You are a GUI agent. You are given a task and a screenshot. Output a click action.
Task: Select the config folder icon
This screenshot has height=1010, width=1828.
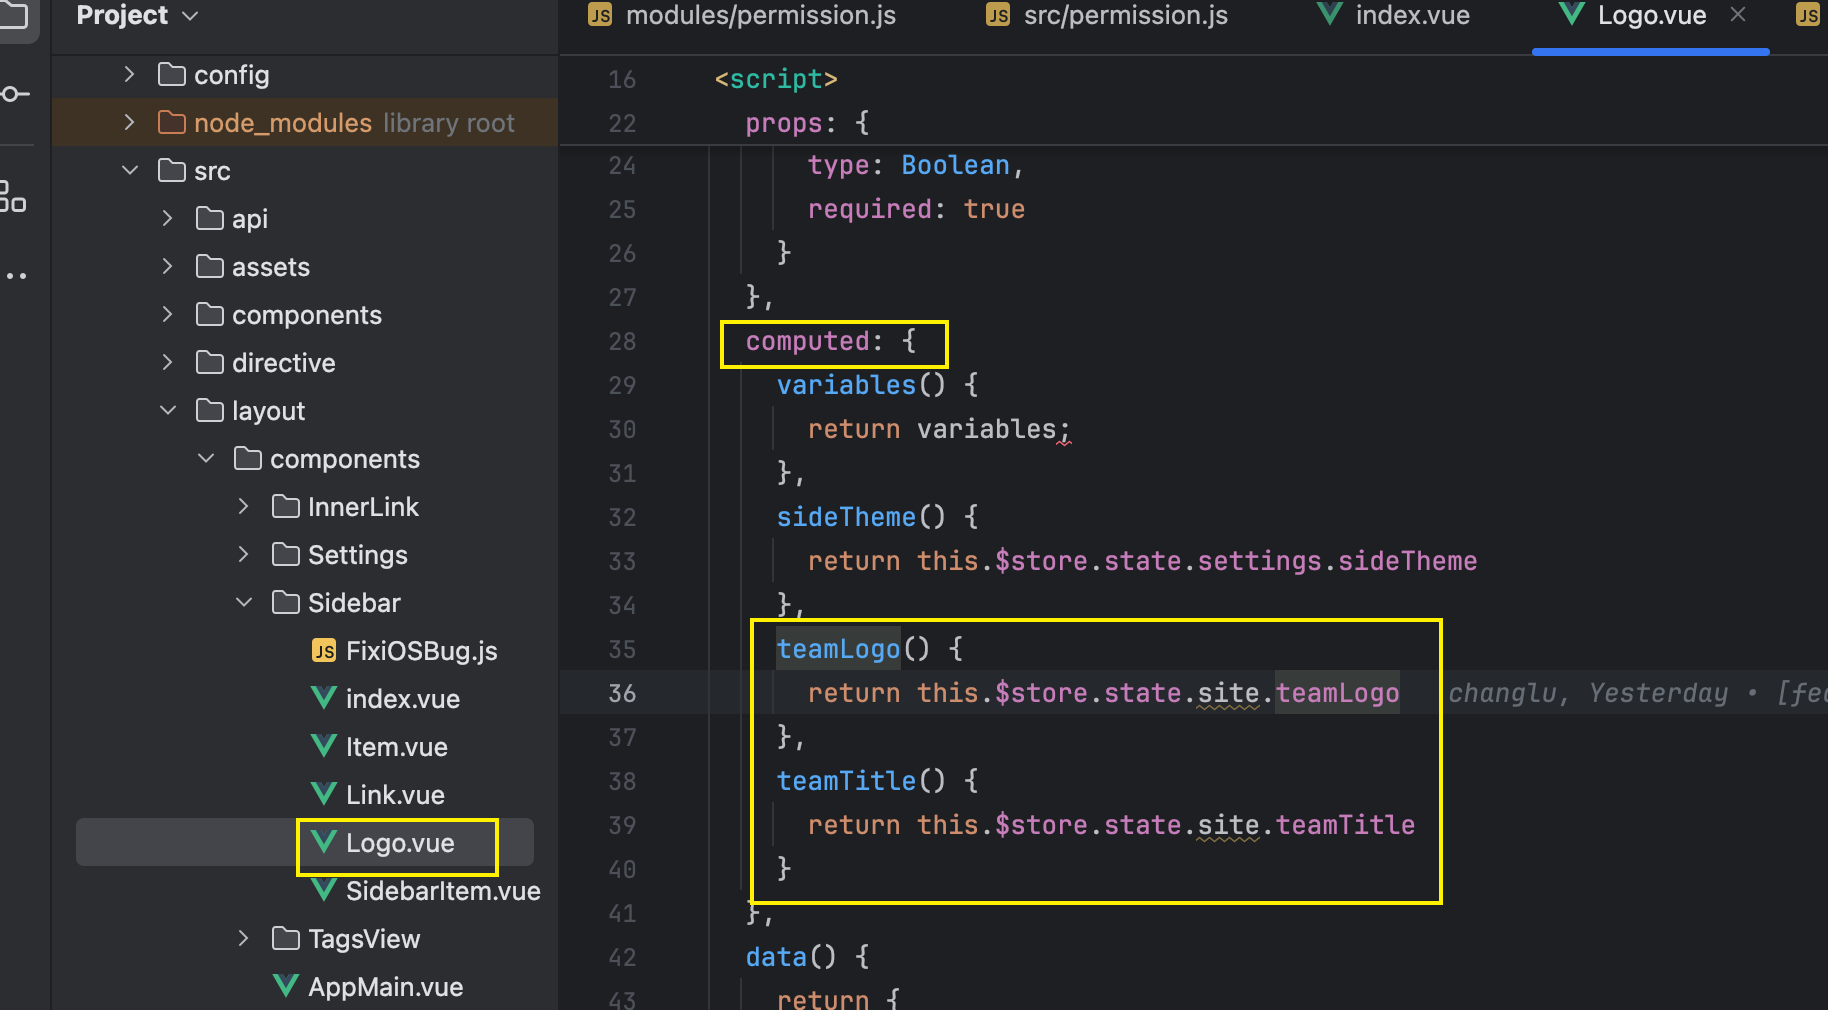(172, 75)
